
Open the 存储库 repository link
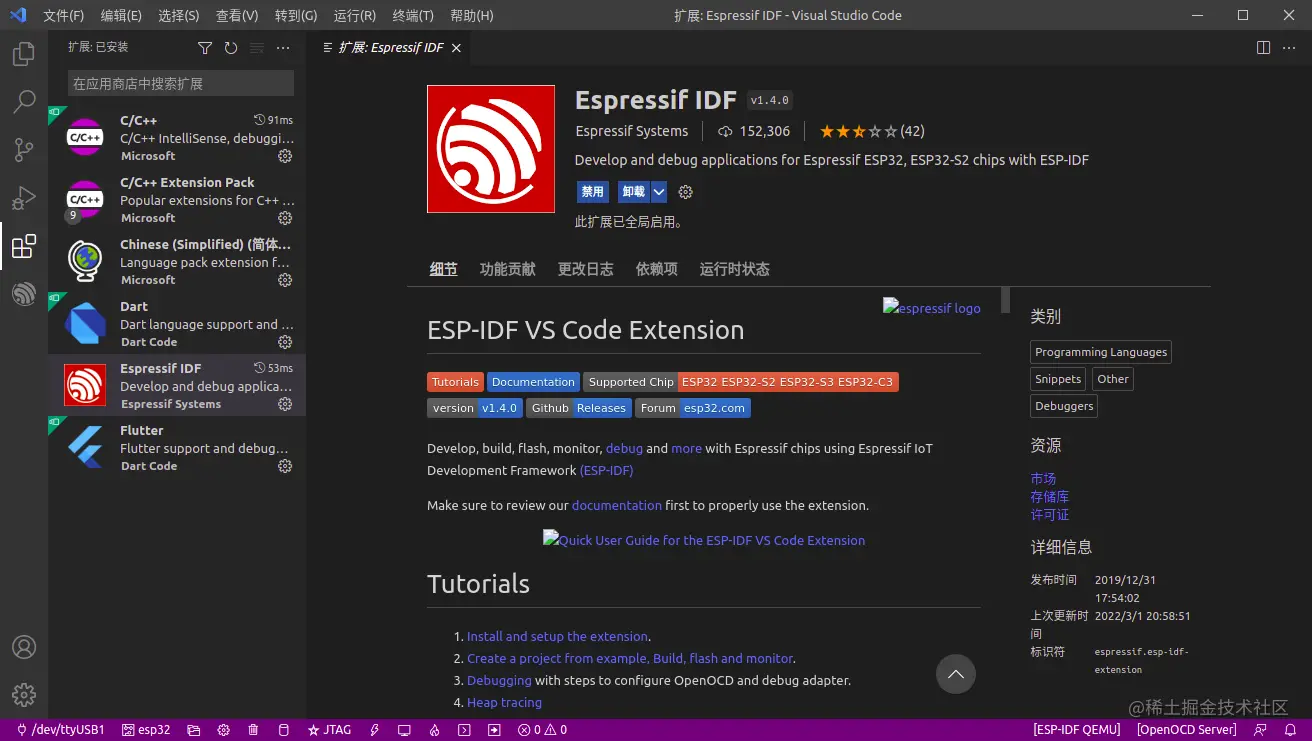[x=1050, y=497]
